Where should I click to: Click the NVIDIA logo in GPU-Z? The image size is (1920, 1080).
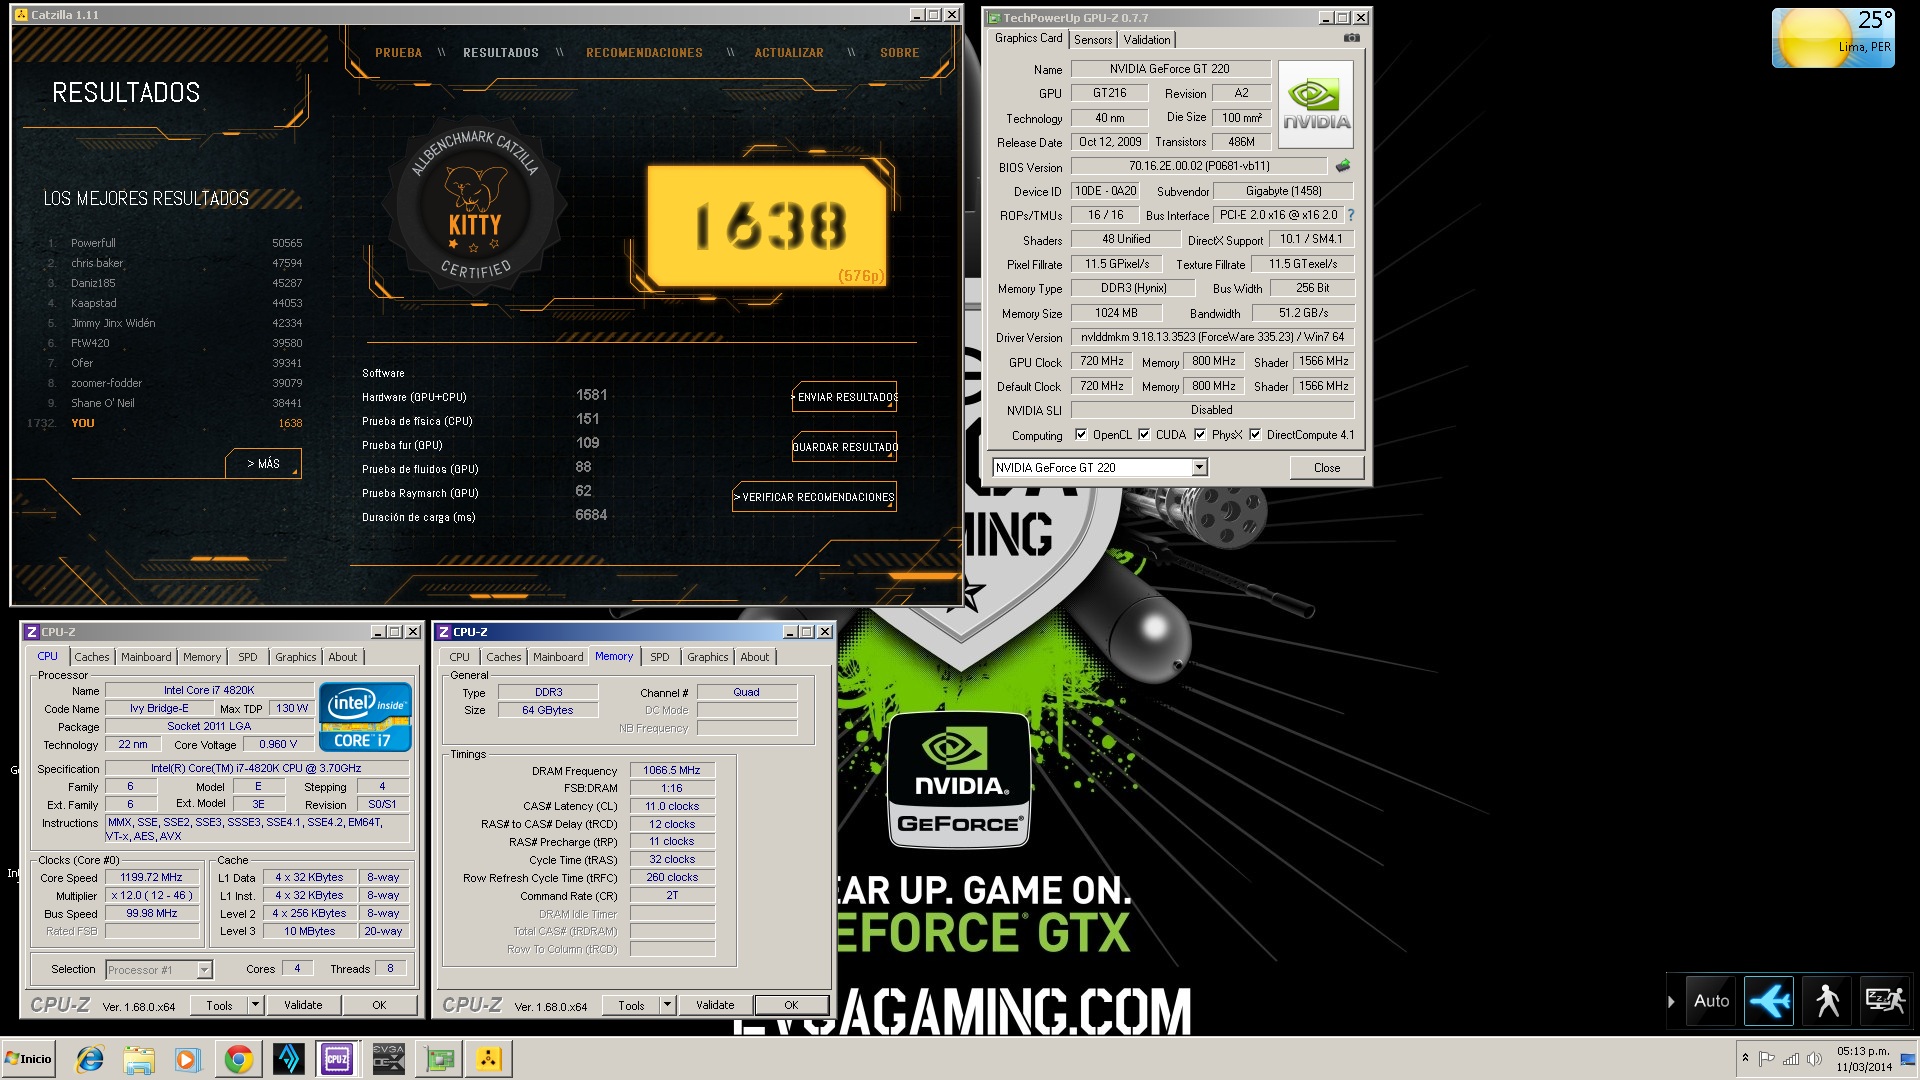(1316, 105)
